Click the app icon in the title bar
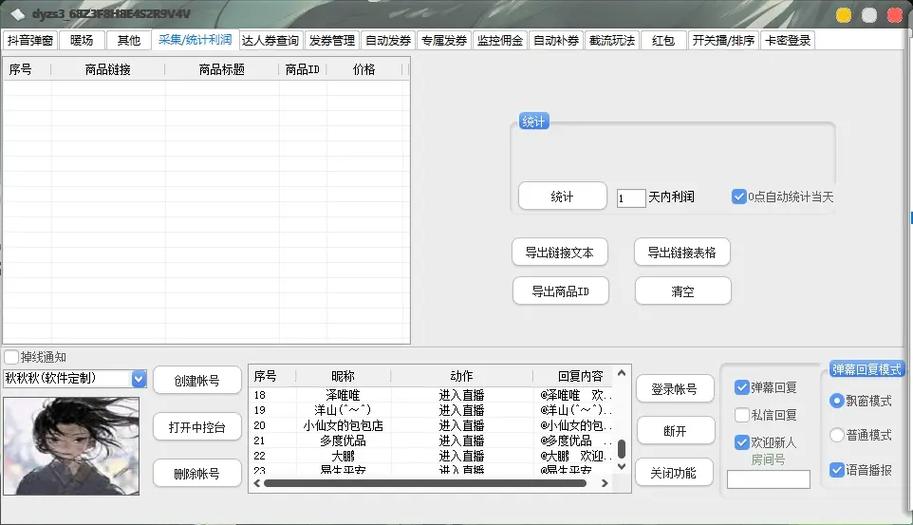Image resolution: width=913 pixels, height=525 pixels. coord(17,14)
